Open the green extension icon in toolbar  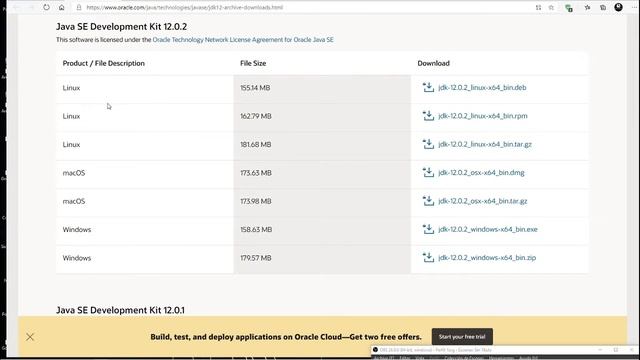tap(569, 8)
